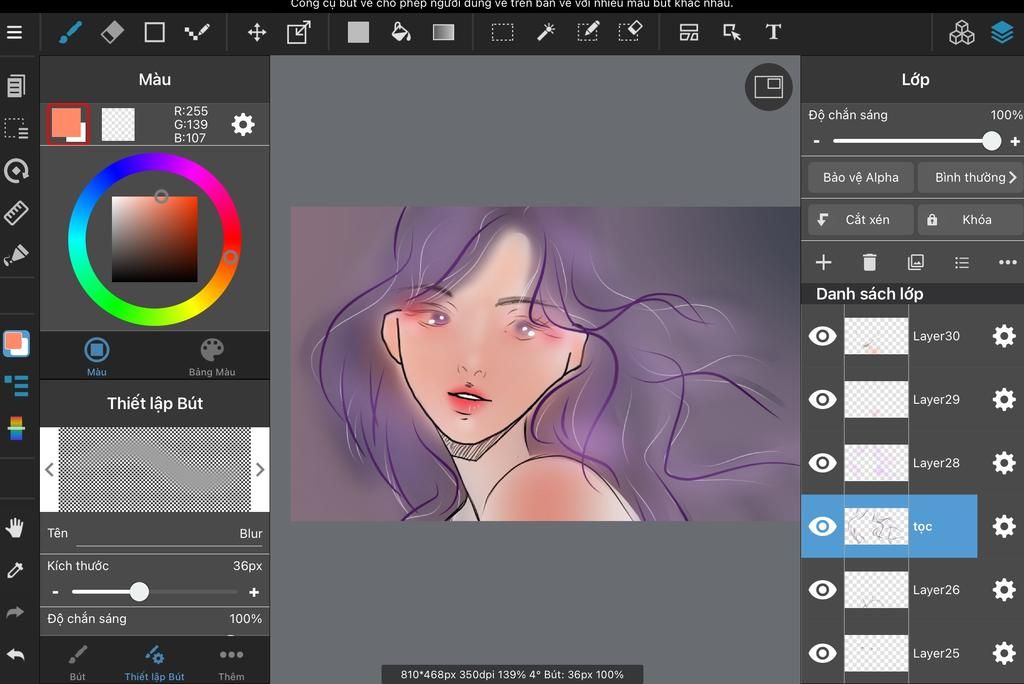Open the rotate canvas tool in sidebar
Screen dimensions: 1024x684
16,171
